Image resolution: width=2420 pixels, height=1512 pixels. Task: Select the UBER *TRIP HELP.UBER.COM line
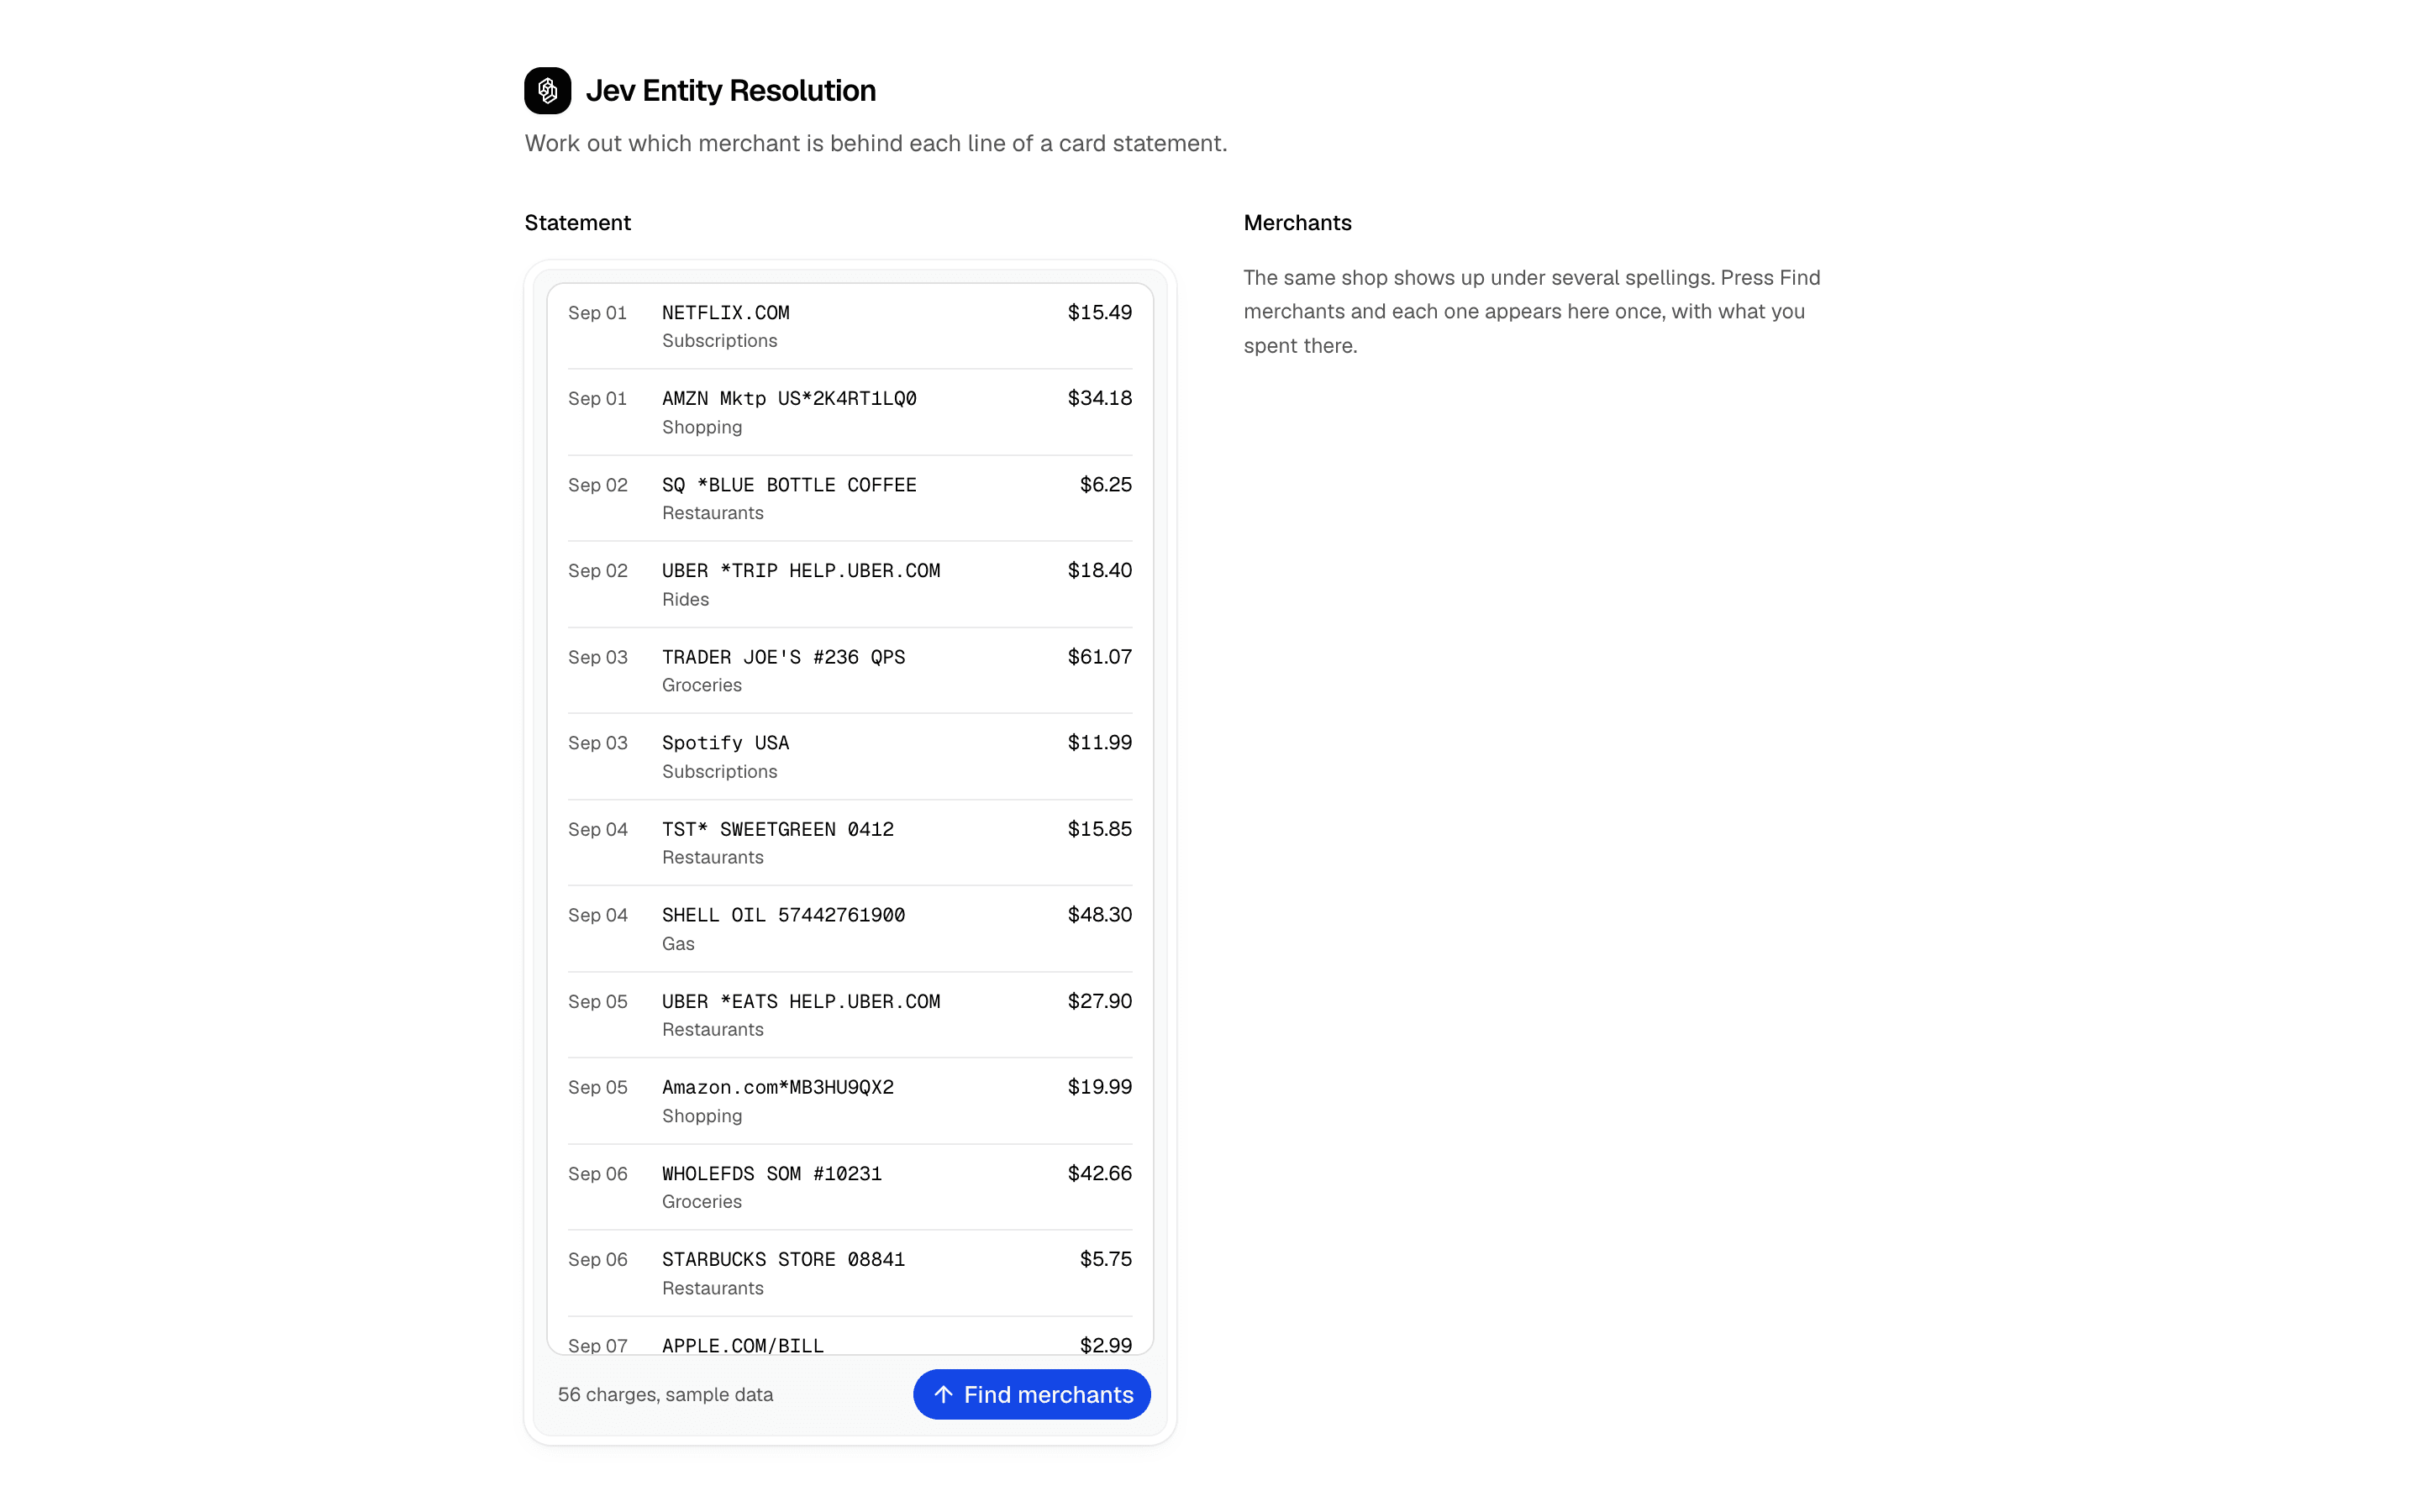pos(850,584)
